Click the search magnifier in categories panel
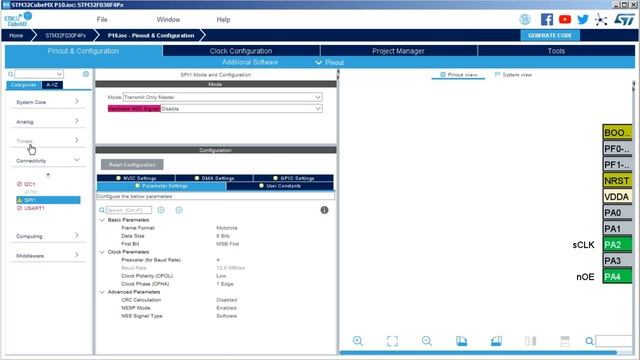Screen dimensions: 640x360 coord(11,74)
